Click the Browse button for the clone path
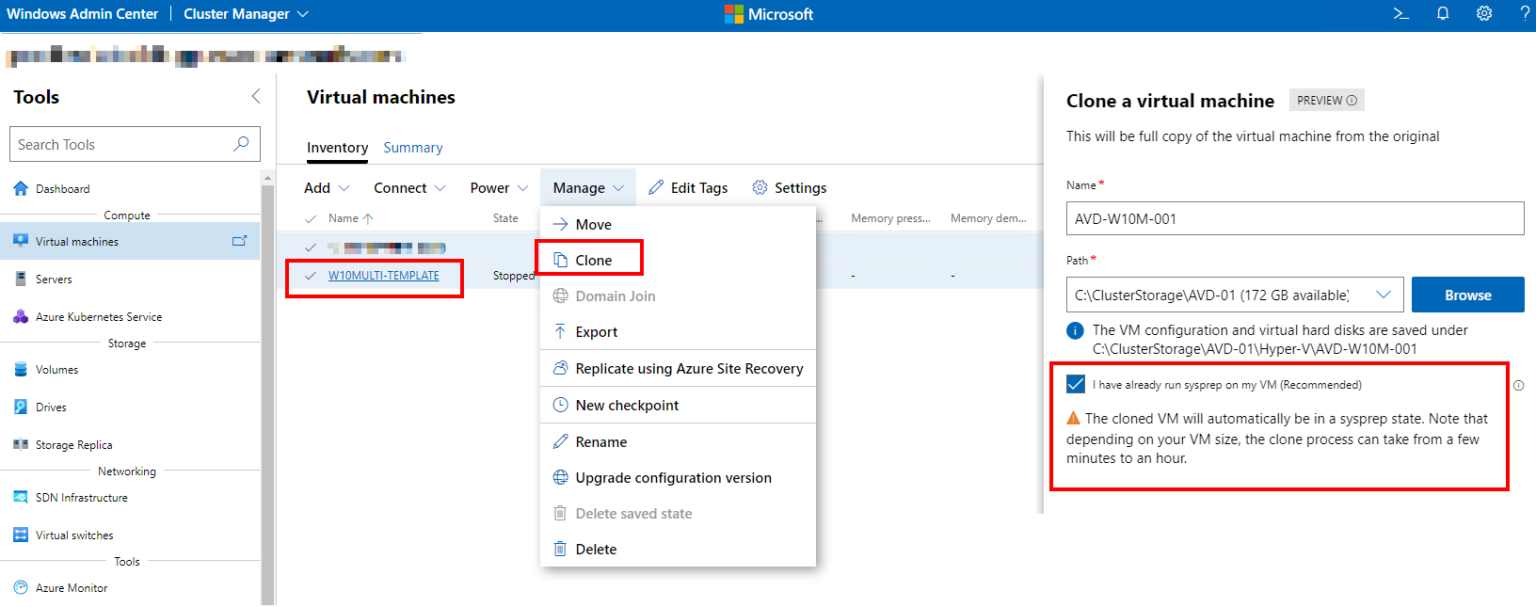The image size is (1536, 607). (1467, 294)
